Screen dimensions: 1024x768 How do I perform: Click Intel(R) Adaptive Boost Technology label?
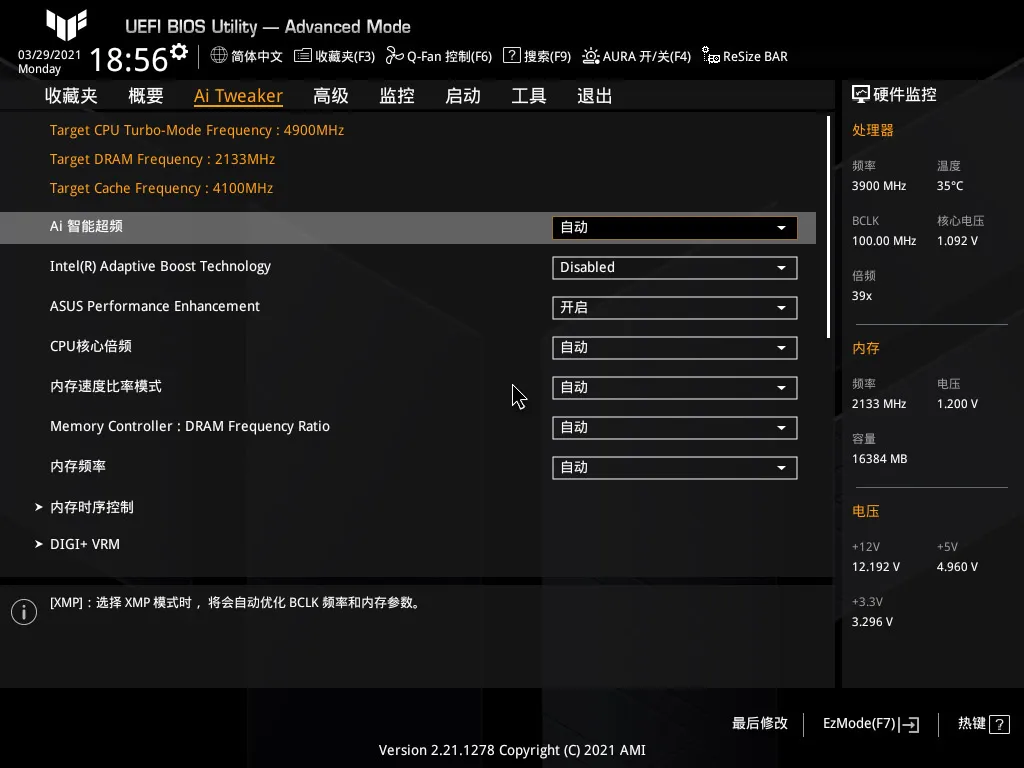160,266
